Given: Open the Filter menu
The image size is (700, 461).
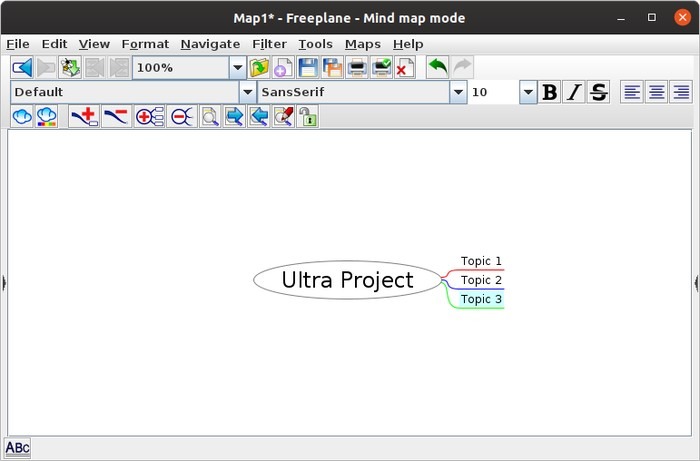Looking at the screenshot, I should pyautogui.click(x=269, y=44).
